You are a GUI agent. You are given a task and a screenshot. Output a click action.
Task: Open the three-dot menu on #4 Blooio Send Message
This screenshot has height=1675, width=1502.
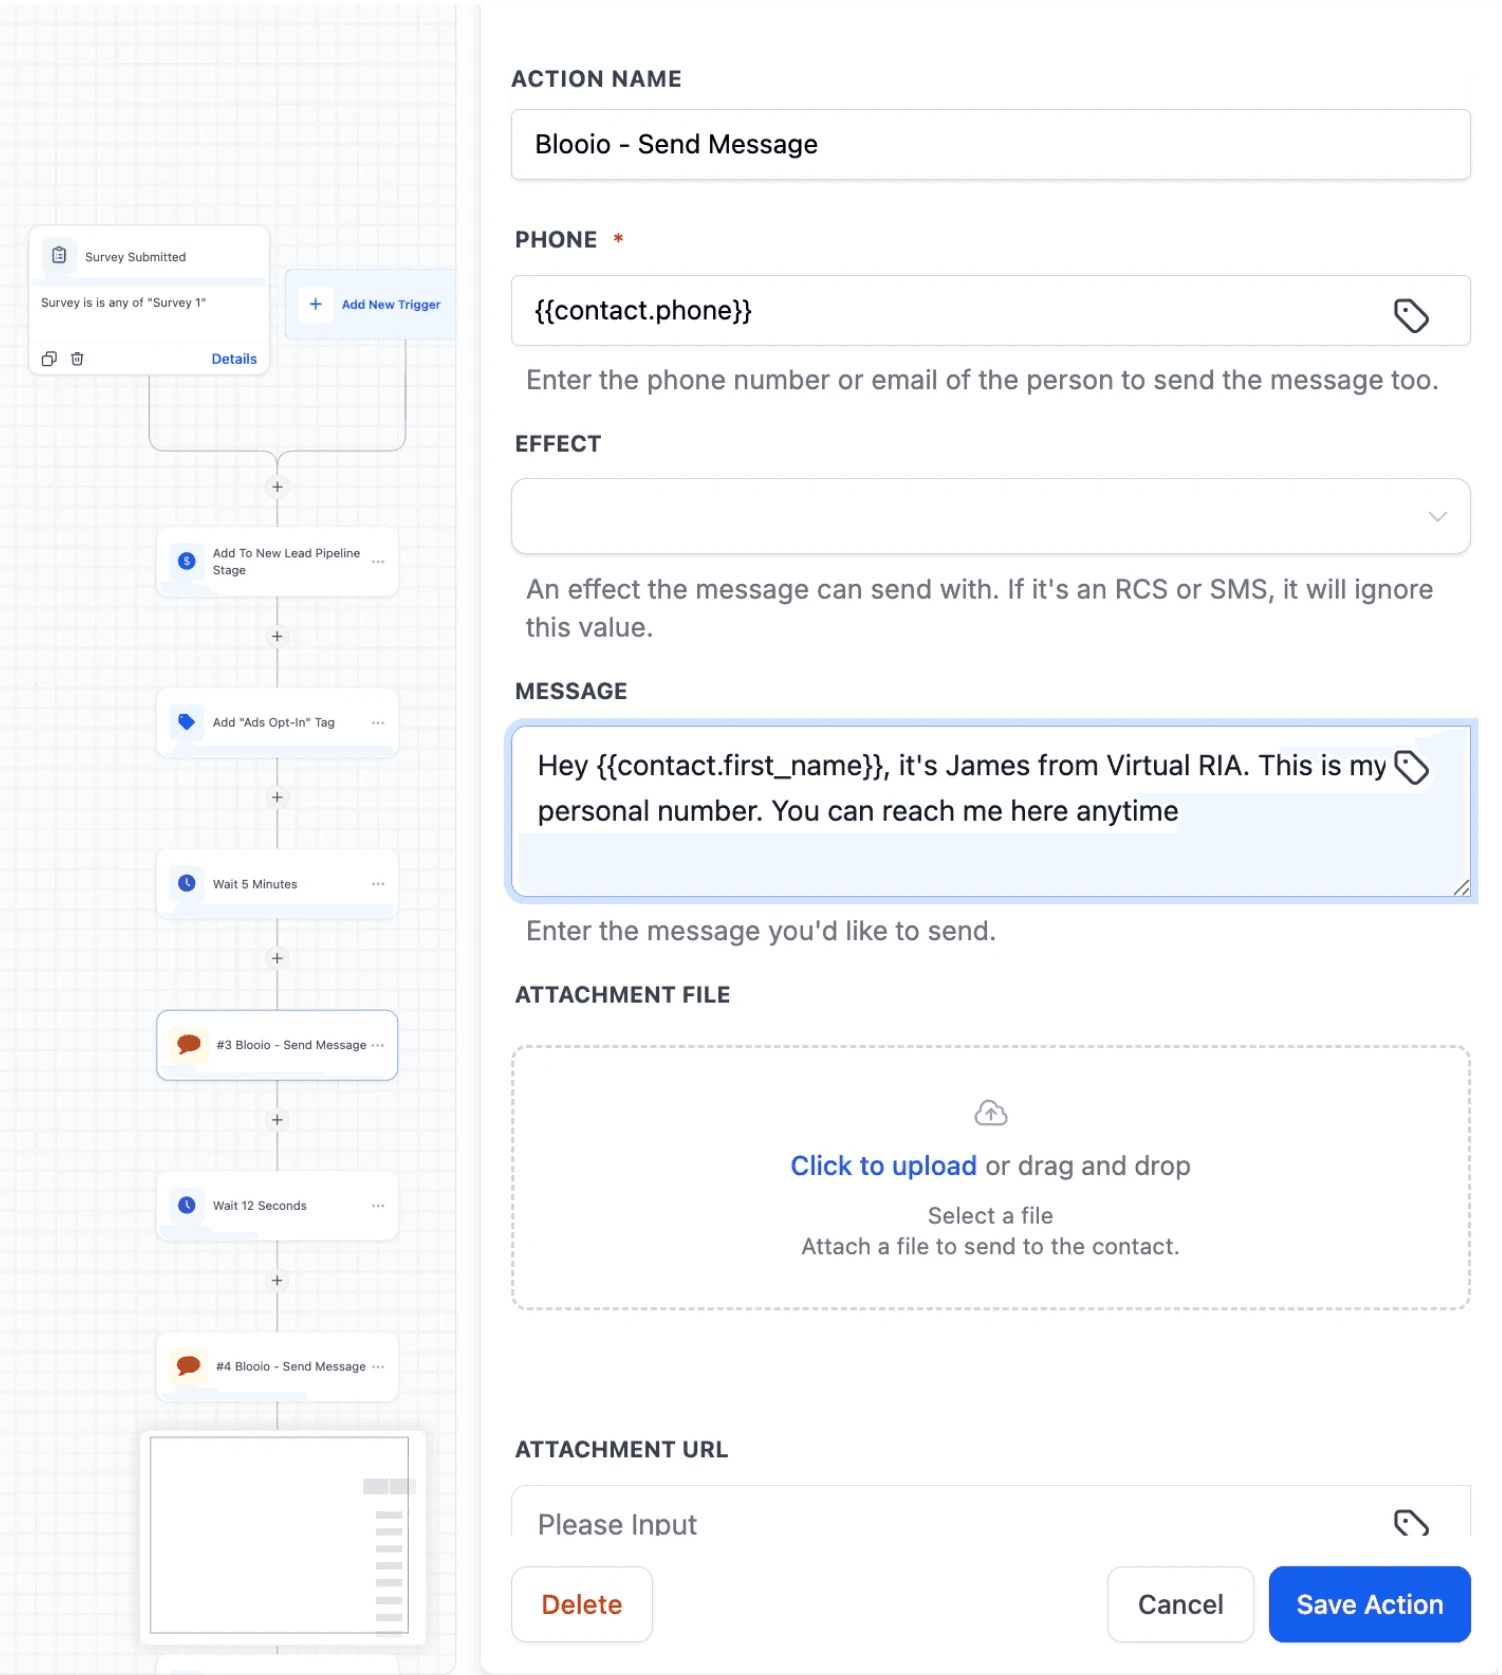point(378,1366)
